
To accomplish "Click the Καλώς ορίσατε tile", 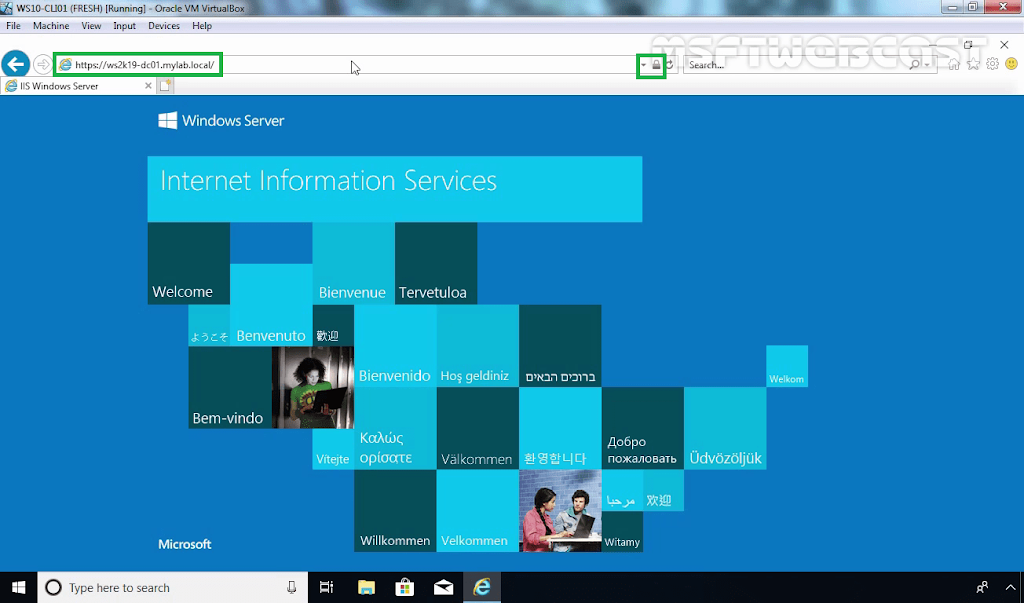I will coord(395,428).
